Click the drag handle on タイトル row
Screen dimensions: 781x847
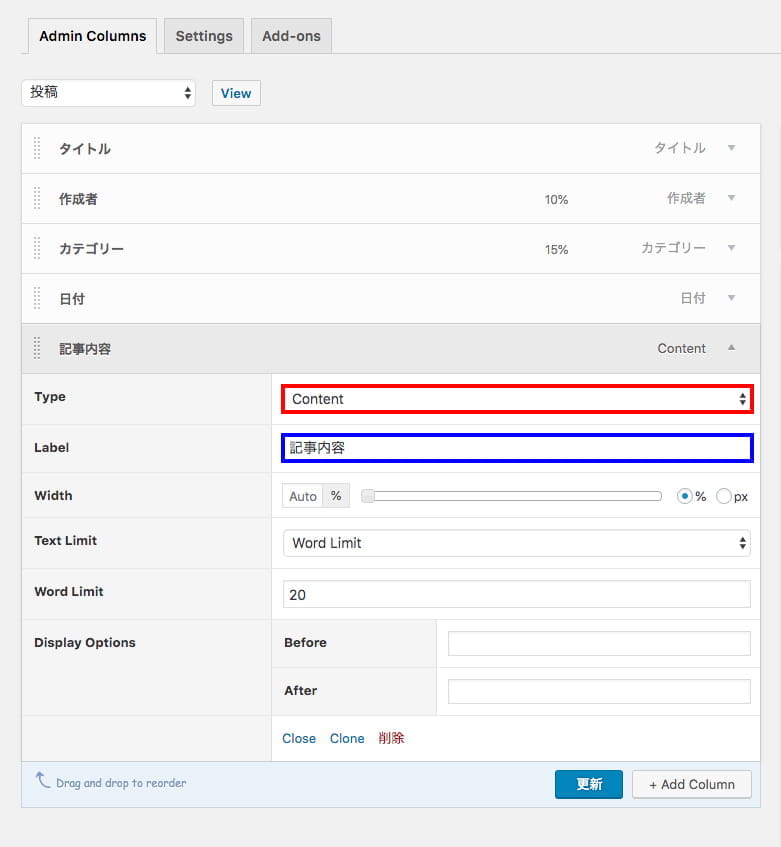point(37,148)
